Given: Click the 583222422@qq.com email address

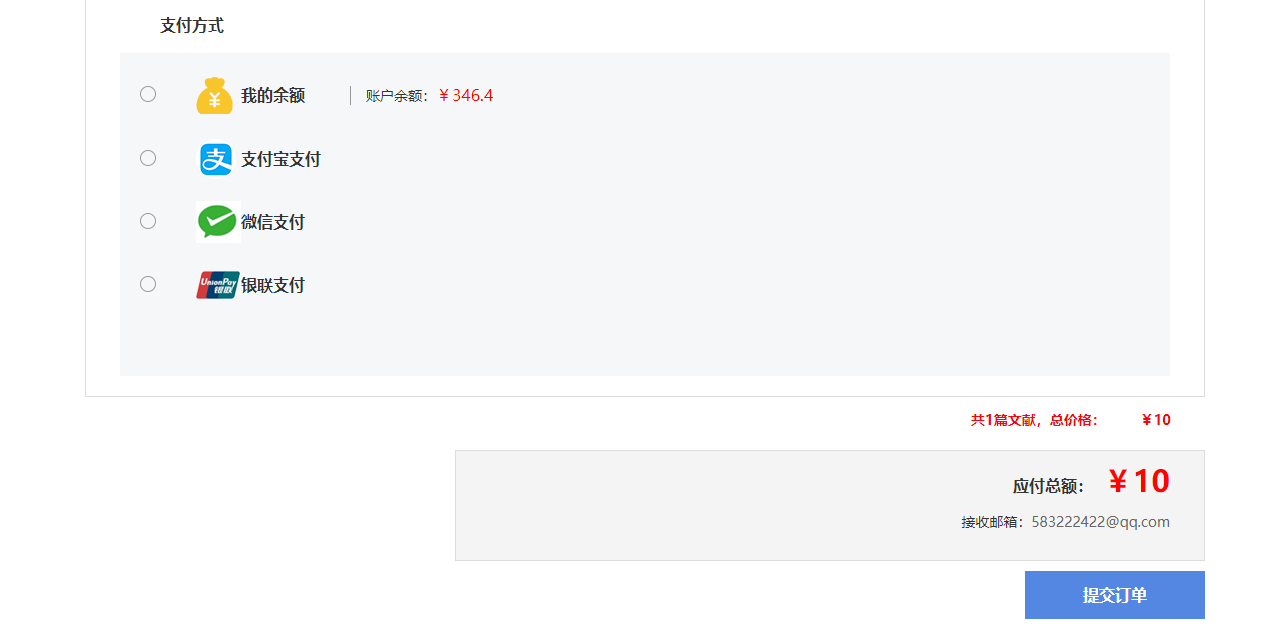Looking at the screenshot, I should (x=1101, y=522).
